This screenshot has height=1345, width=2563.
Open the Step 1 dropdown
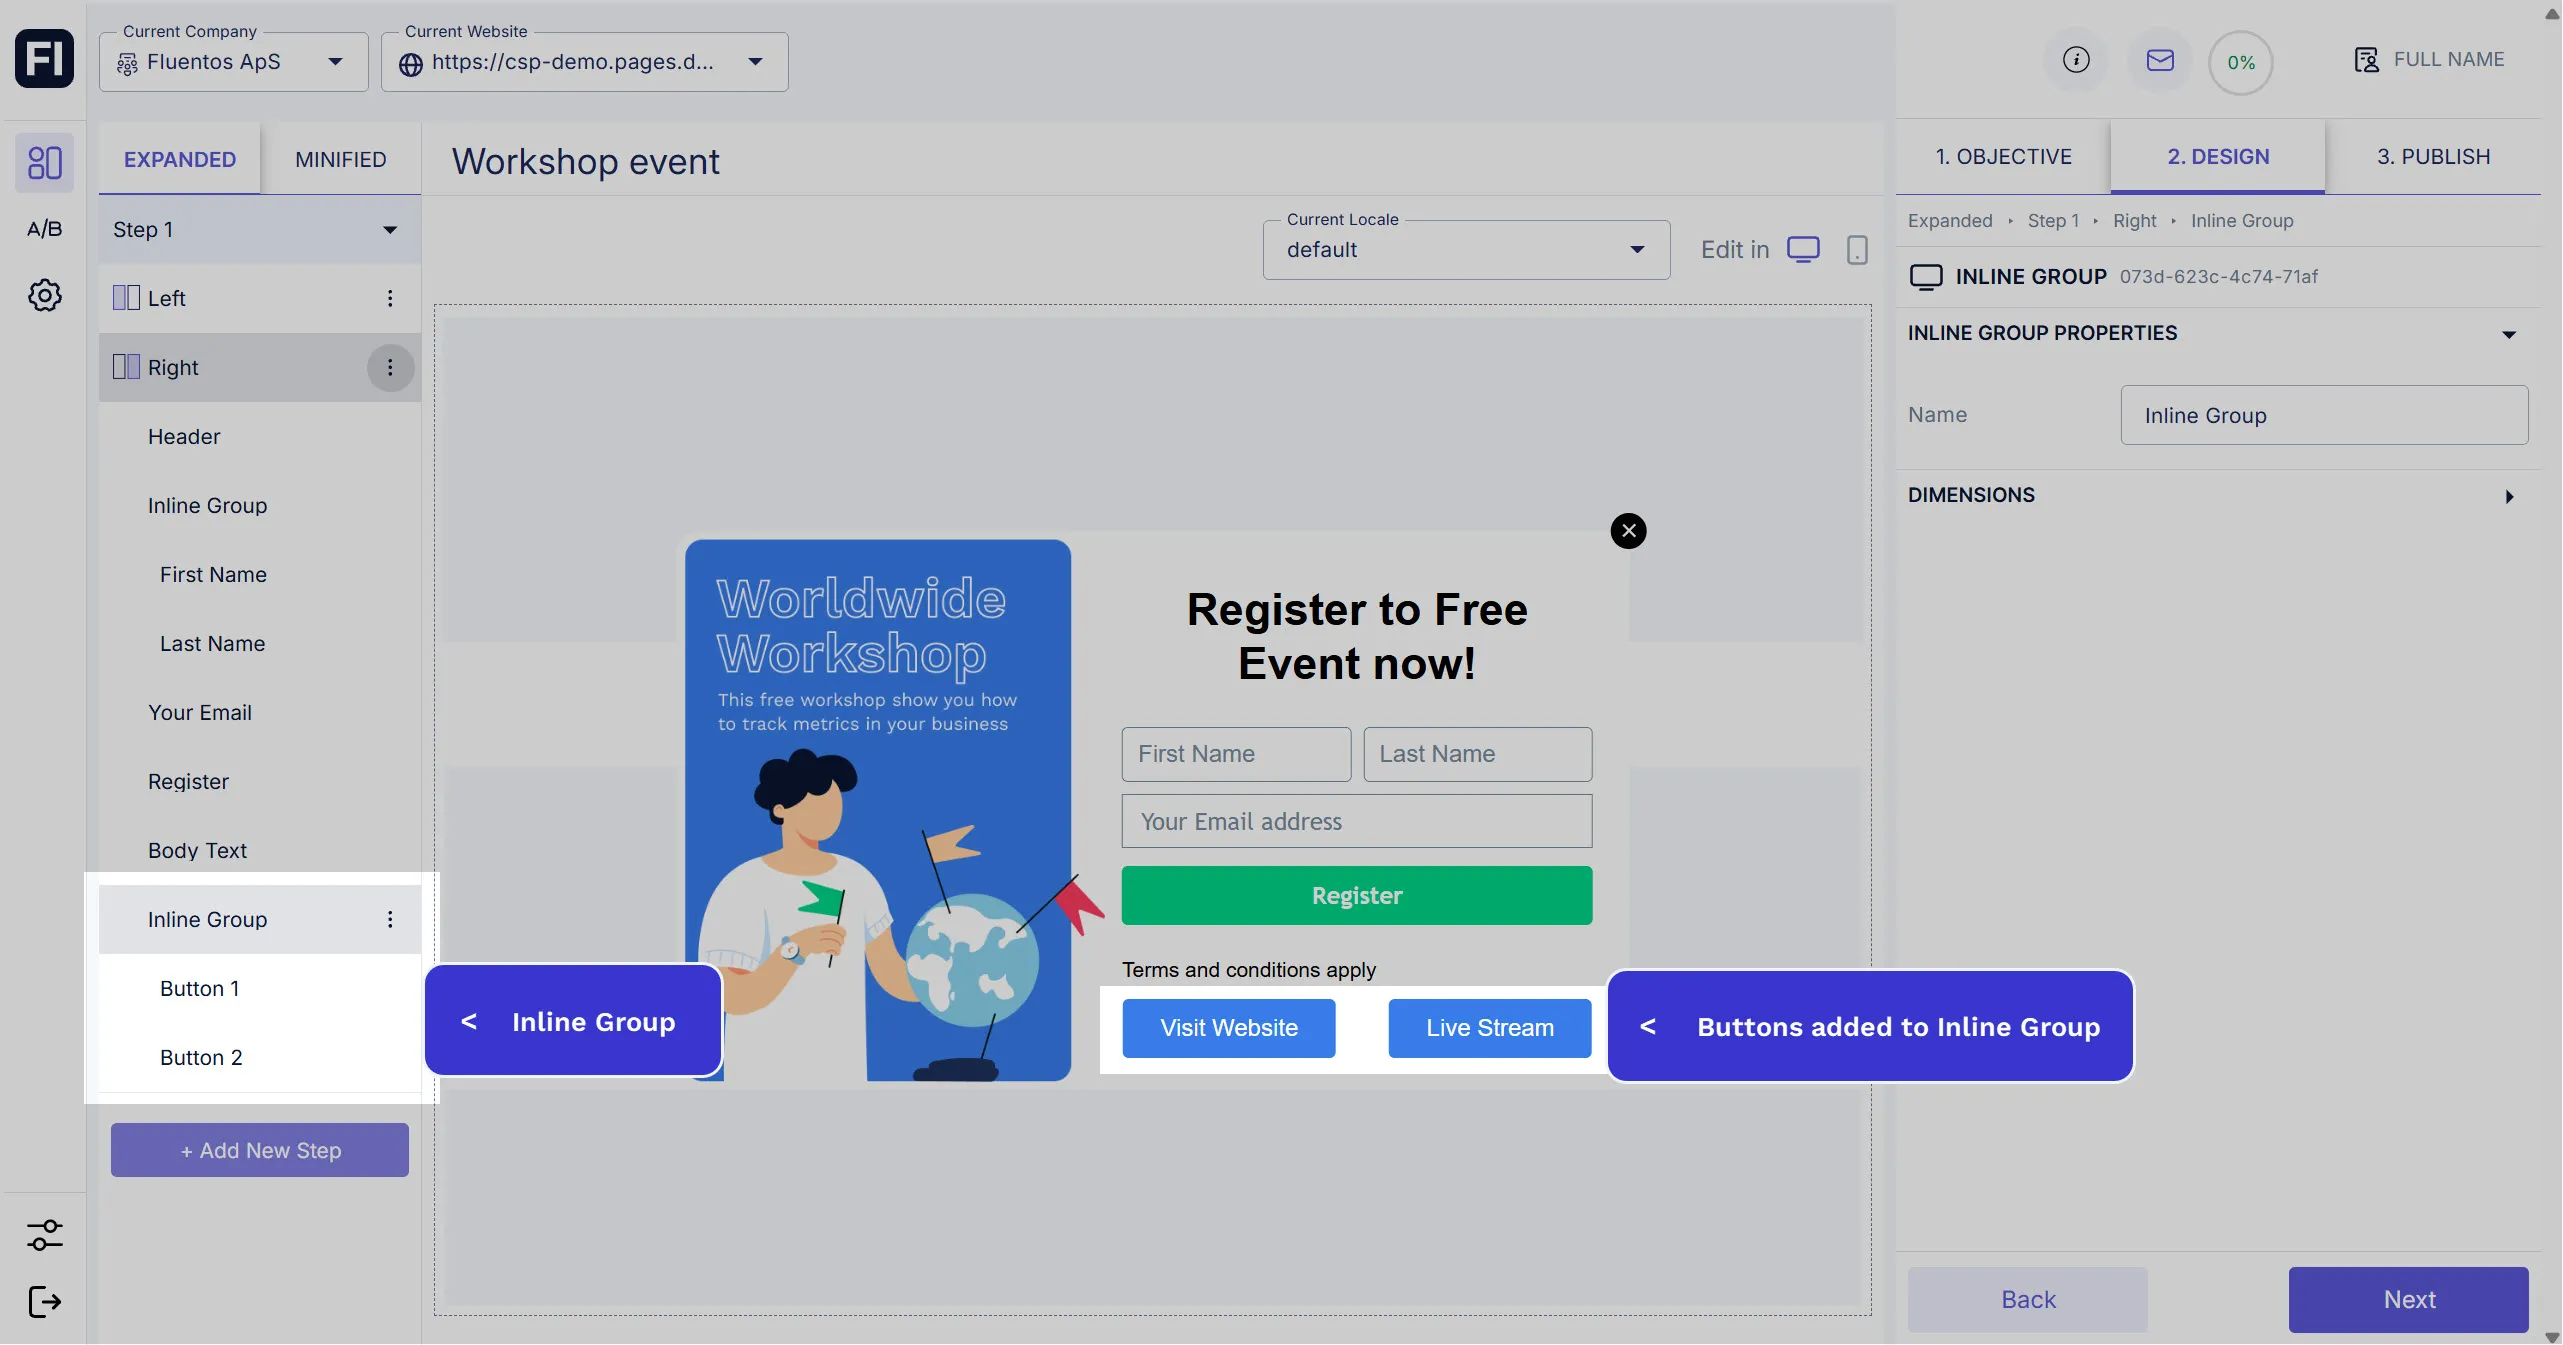[x=258, y=230]
